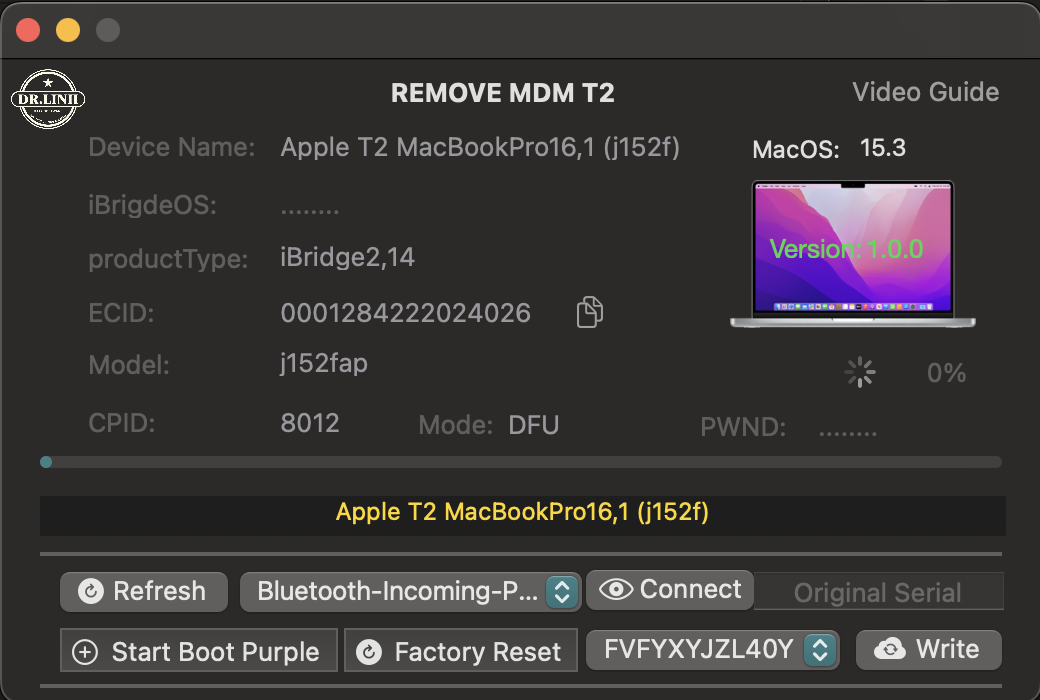
Task: Click the port dropdown's up/down arrows
Action: pos(562,591)
